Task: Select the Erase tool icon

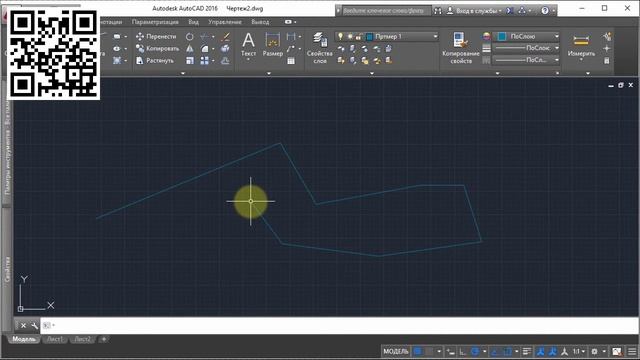Action: 225,37
